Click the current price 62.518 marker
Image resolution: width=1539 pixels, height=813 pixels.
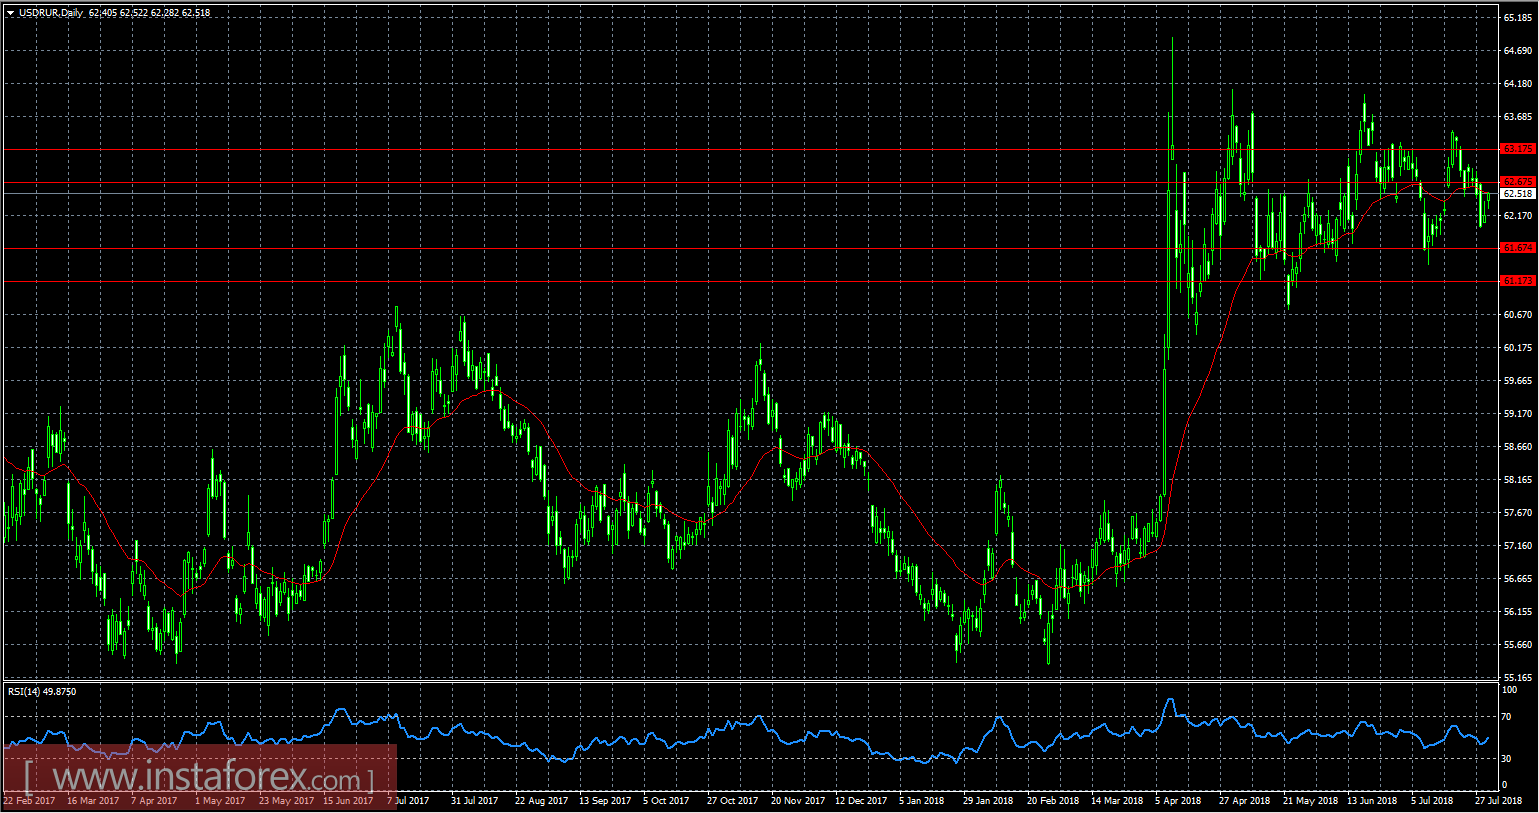click(1517, 194)
